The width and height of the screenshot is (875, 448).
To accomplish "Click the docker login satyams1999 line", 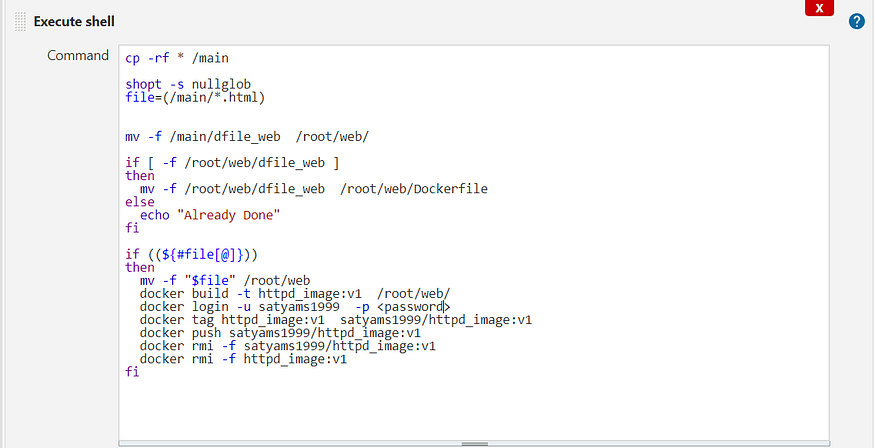I will 295,307.
